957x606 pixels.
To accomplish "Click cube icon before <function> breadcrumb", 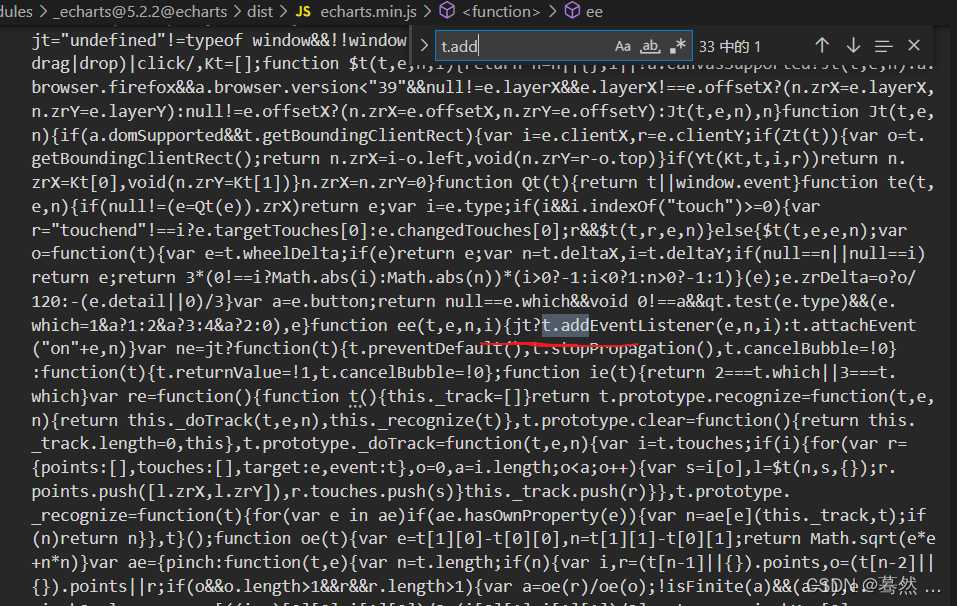I will point(447,10).
